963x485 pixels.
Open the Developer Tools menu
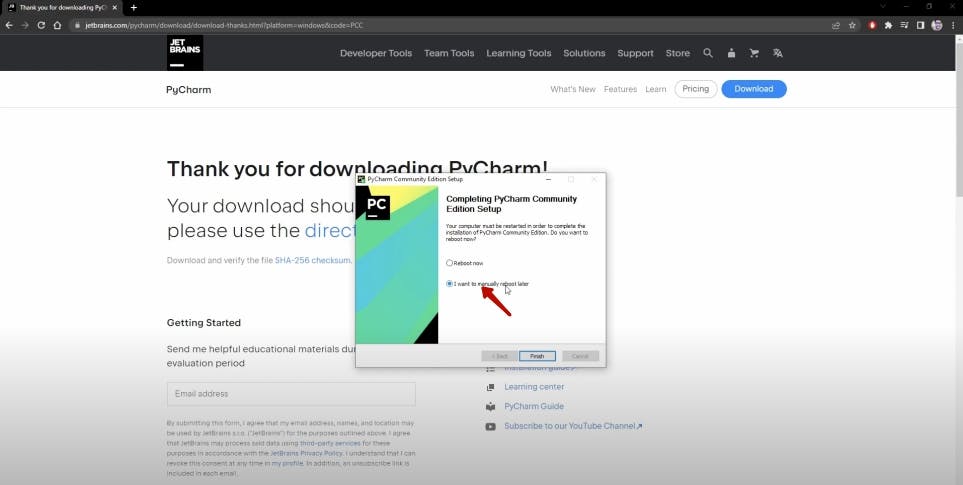376,53
